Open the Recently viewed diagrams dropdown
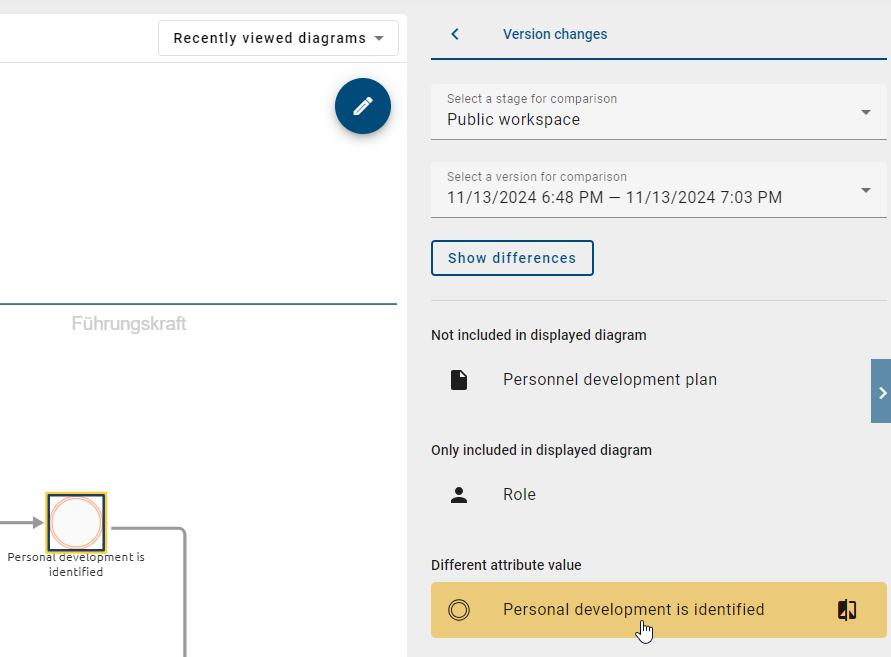891x657 pixels. pos(277,37)
